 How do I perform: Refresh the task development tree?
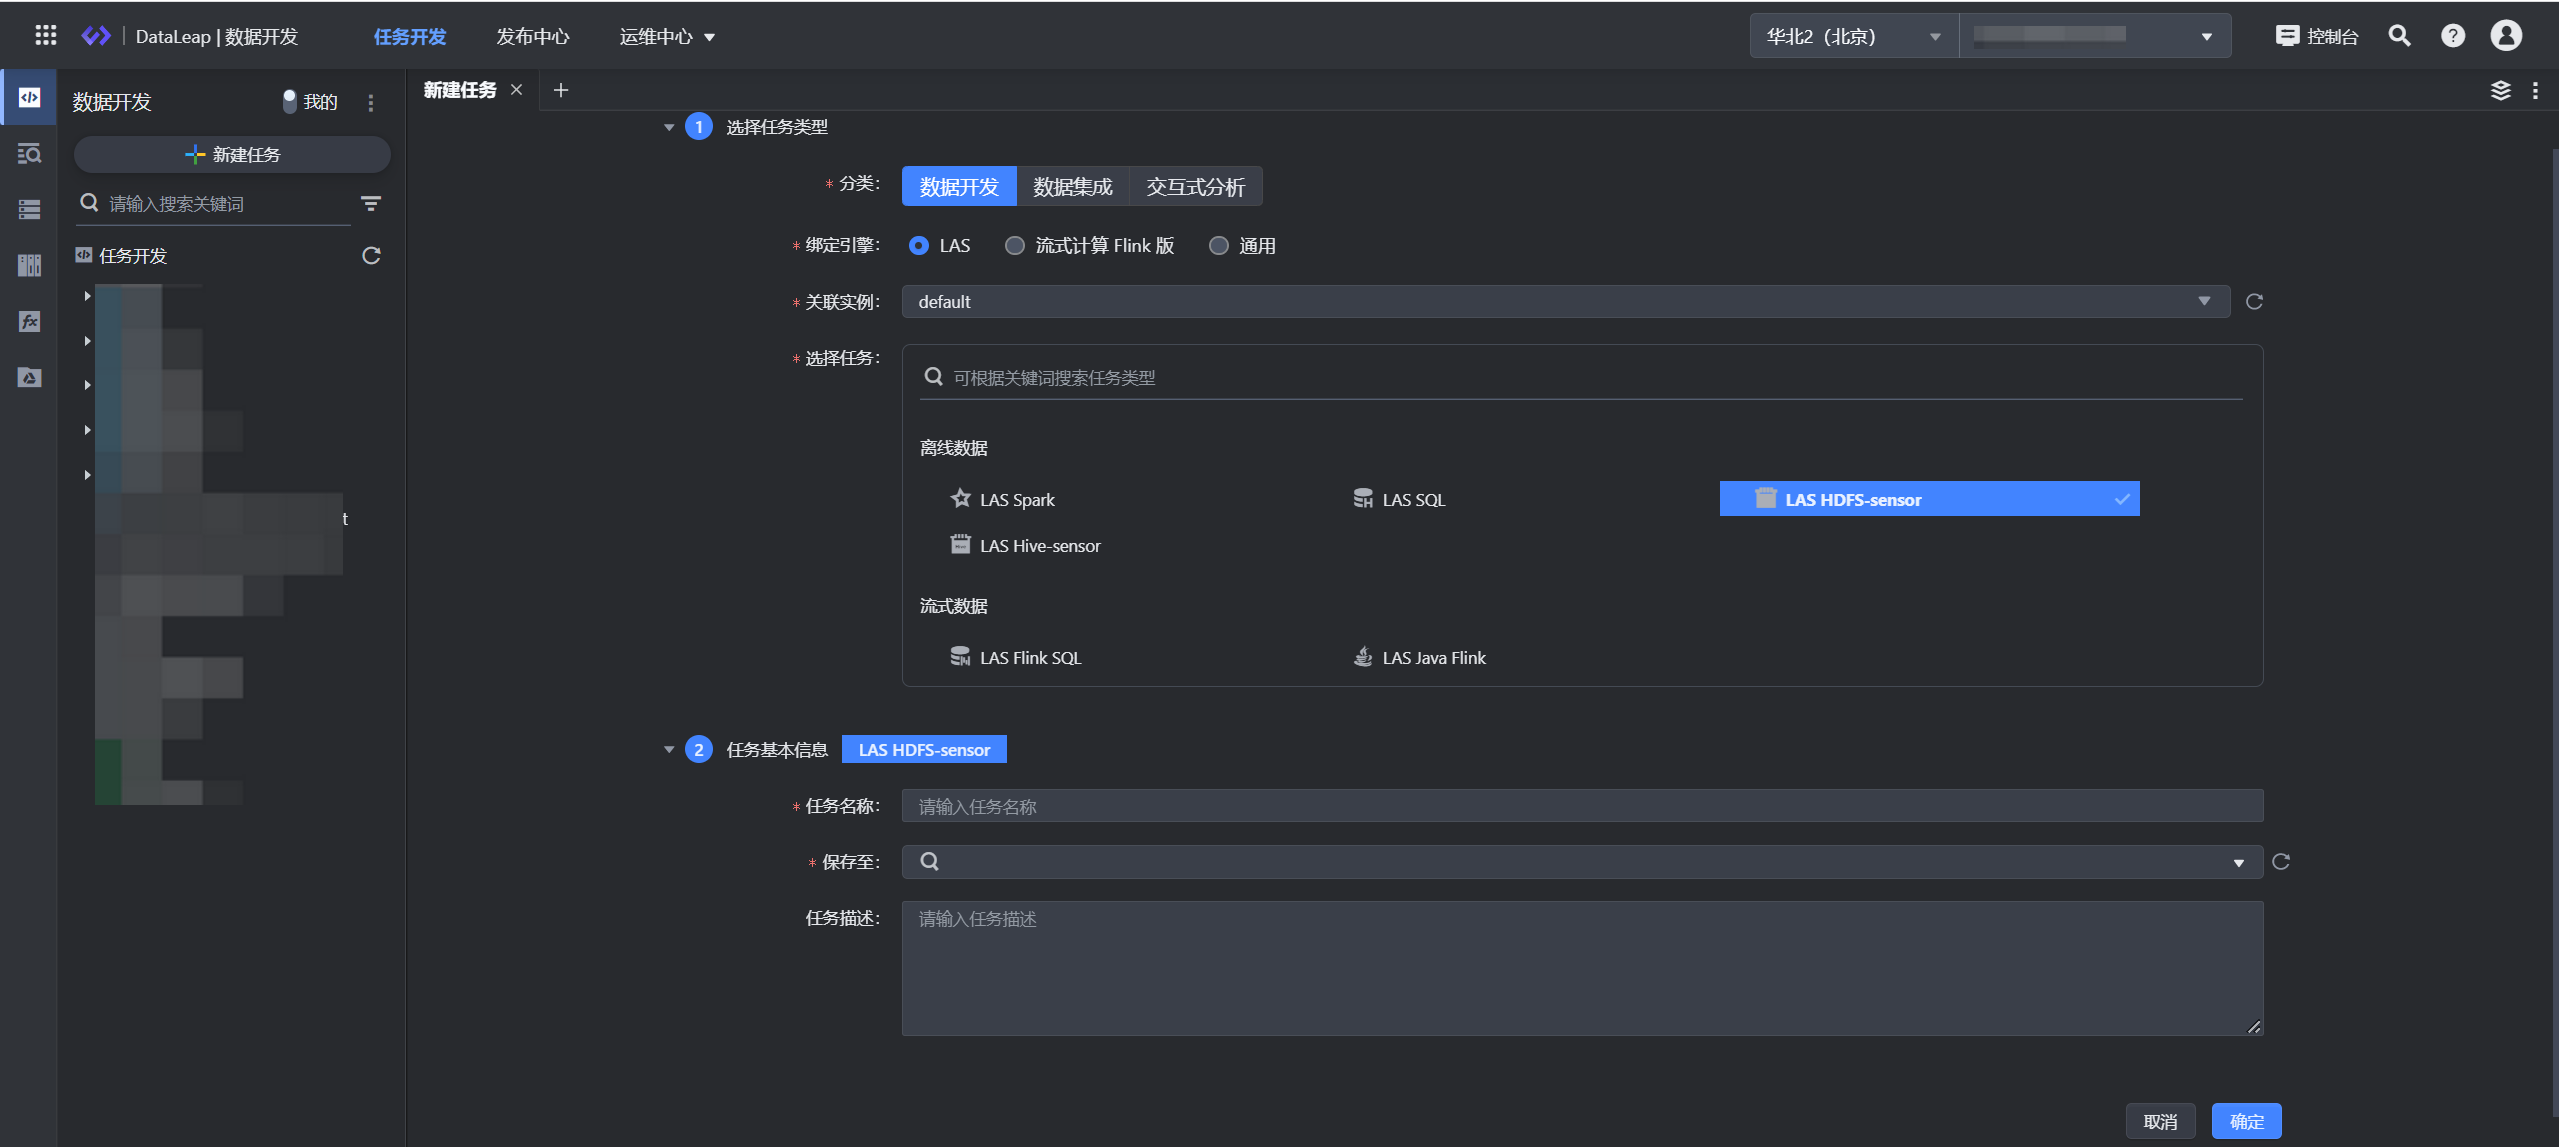tap(371, 256)
